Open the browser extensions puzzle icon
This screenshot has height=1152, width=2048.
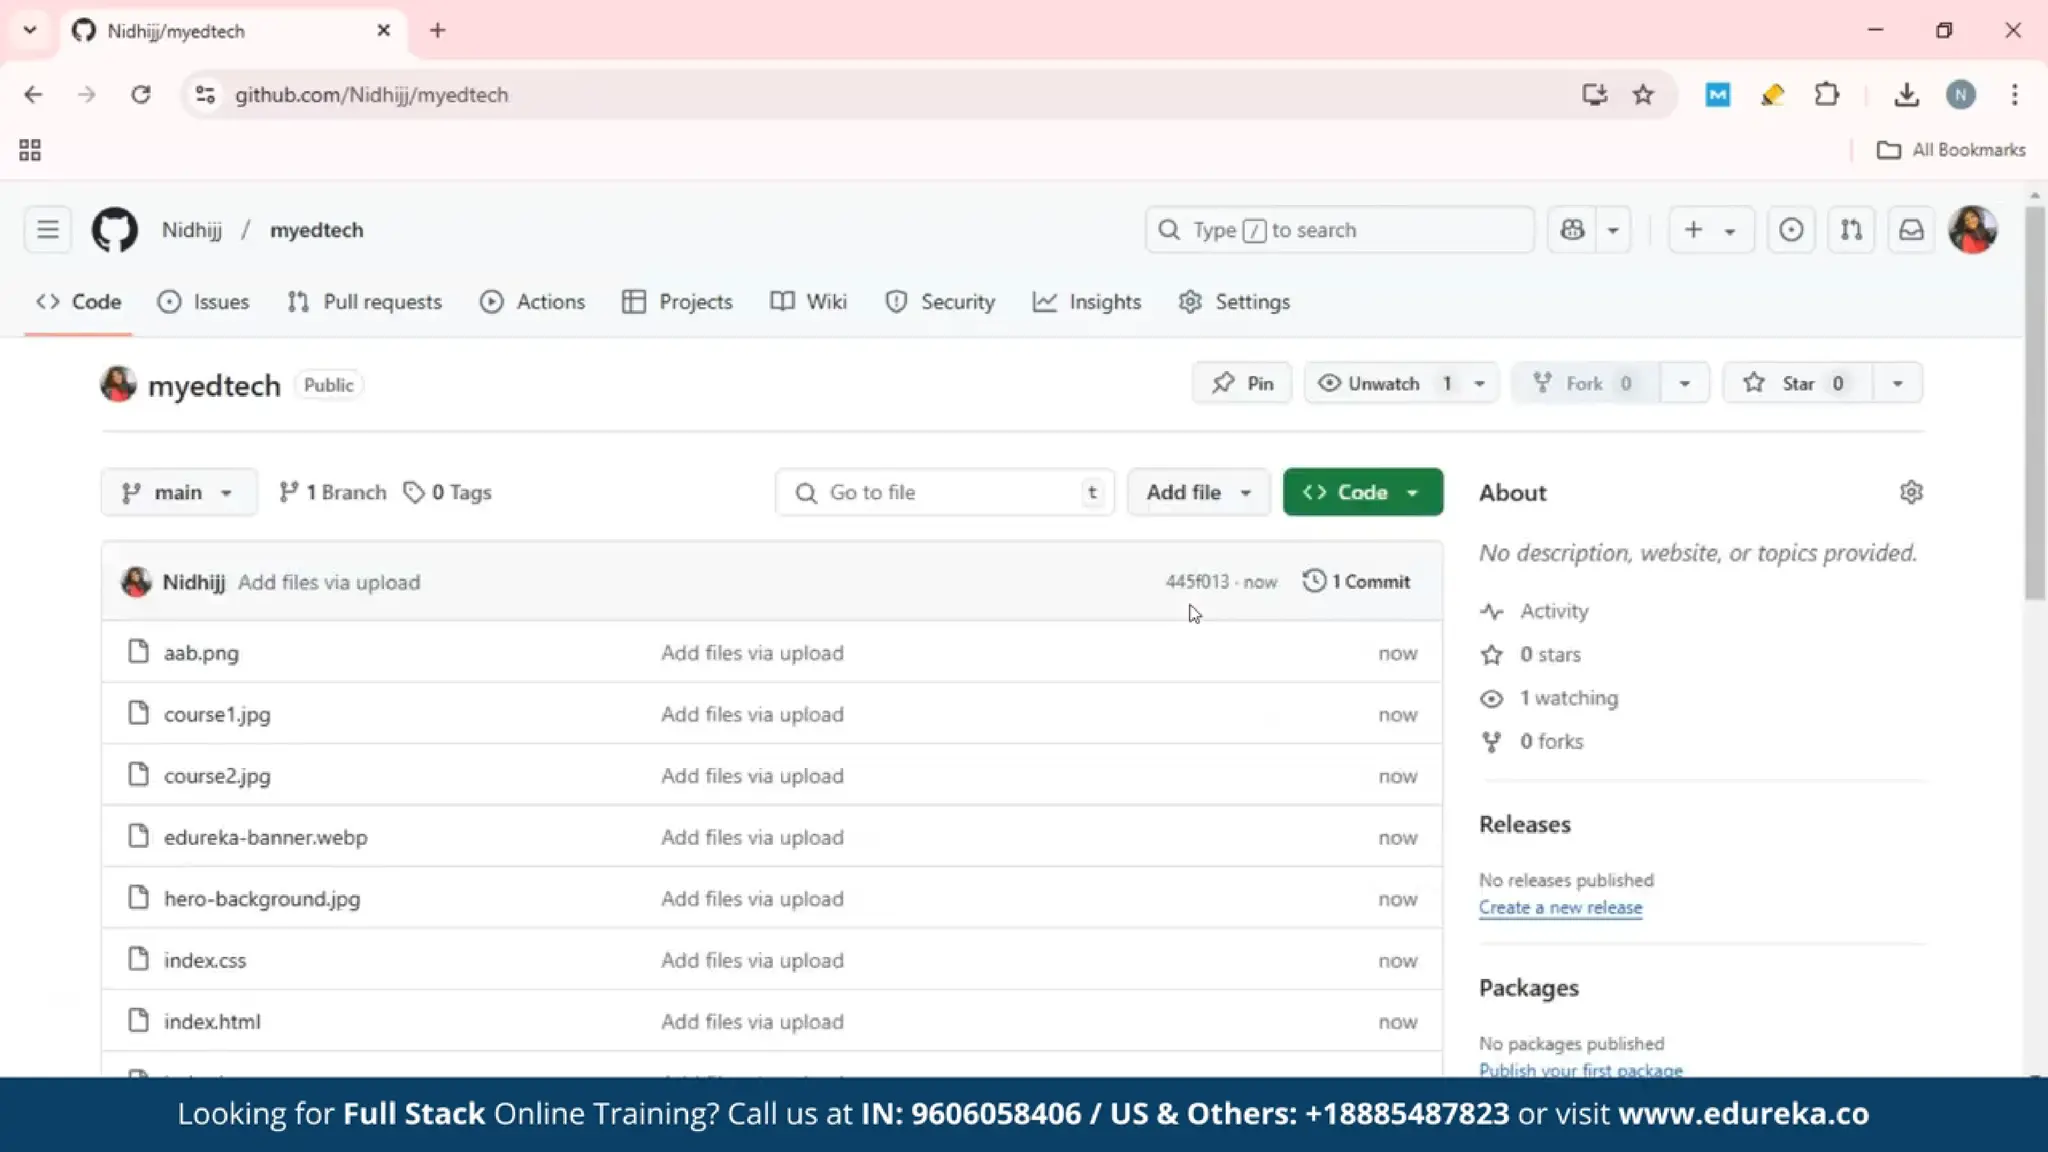pyautogui.click(x=1826, y=94)
